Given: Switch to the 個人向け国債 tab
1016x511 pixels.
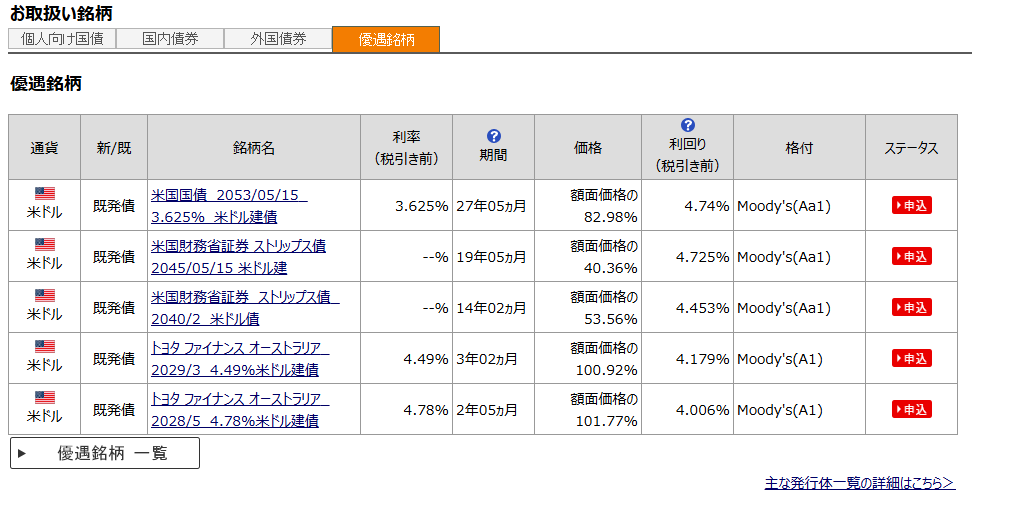Looking at the screenshot, I should (x=62, y=39).
